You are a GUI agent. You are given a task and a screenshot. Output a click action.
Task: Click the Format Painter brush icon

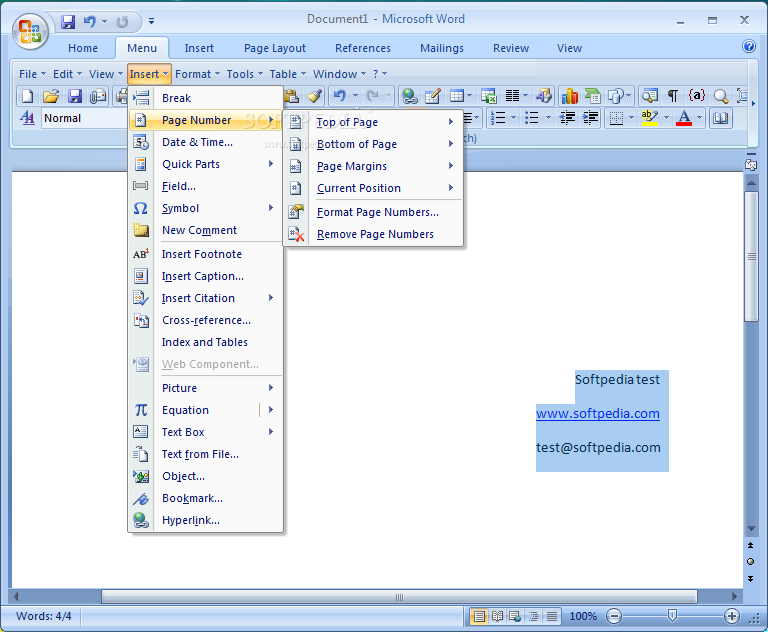[x=314, y=96]
